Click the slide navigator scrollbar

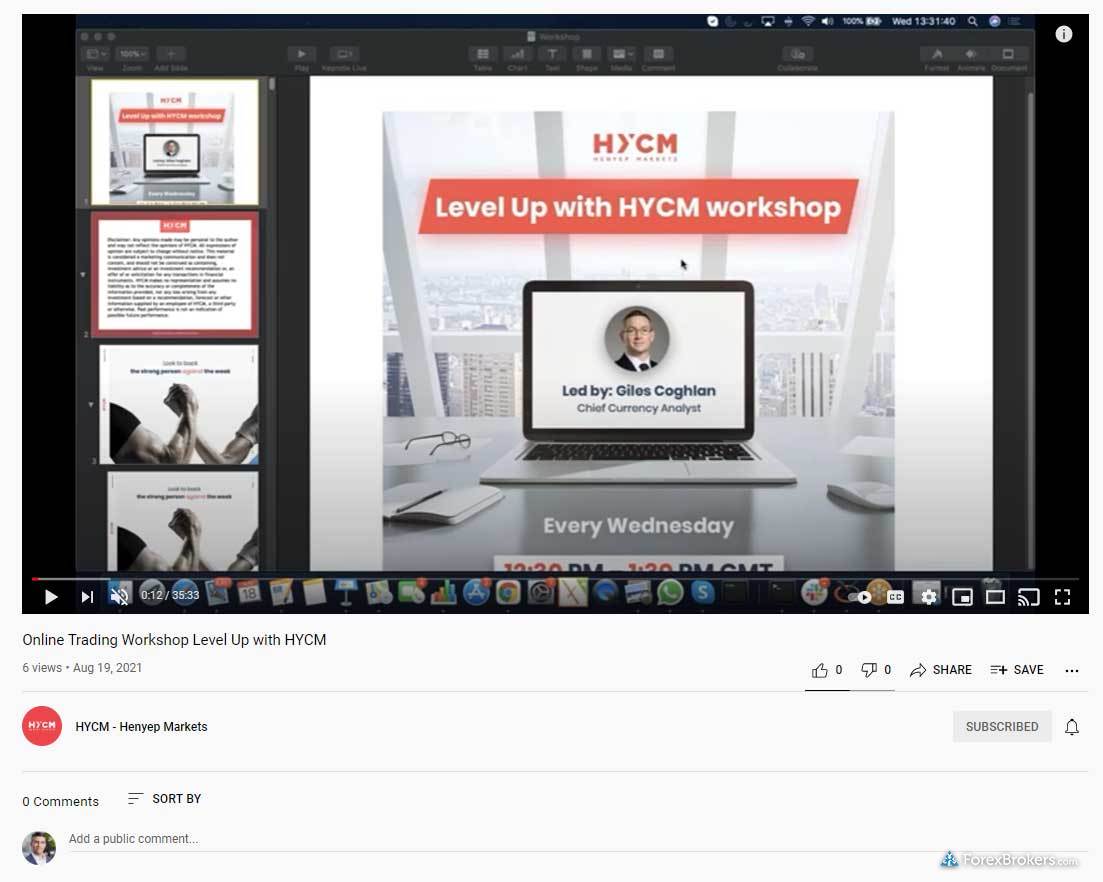pos(272,84)
